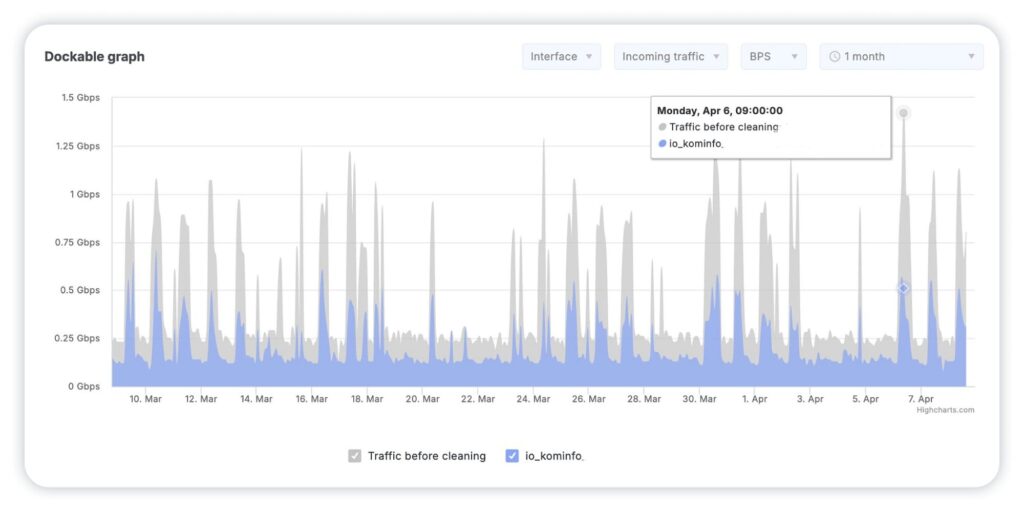Screen dimensions: 1024x512
Task: Click the 24. Mar date label
Action: coord(533,399)
